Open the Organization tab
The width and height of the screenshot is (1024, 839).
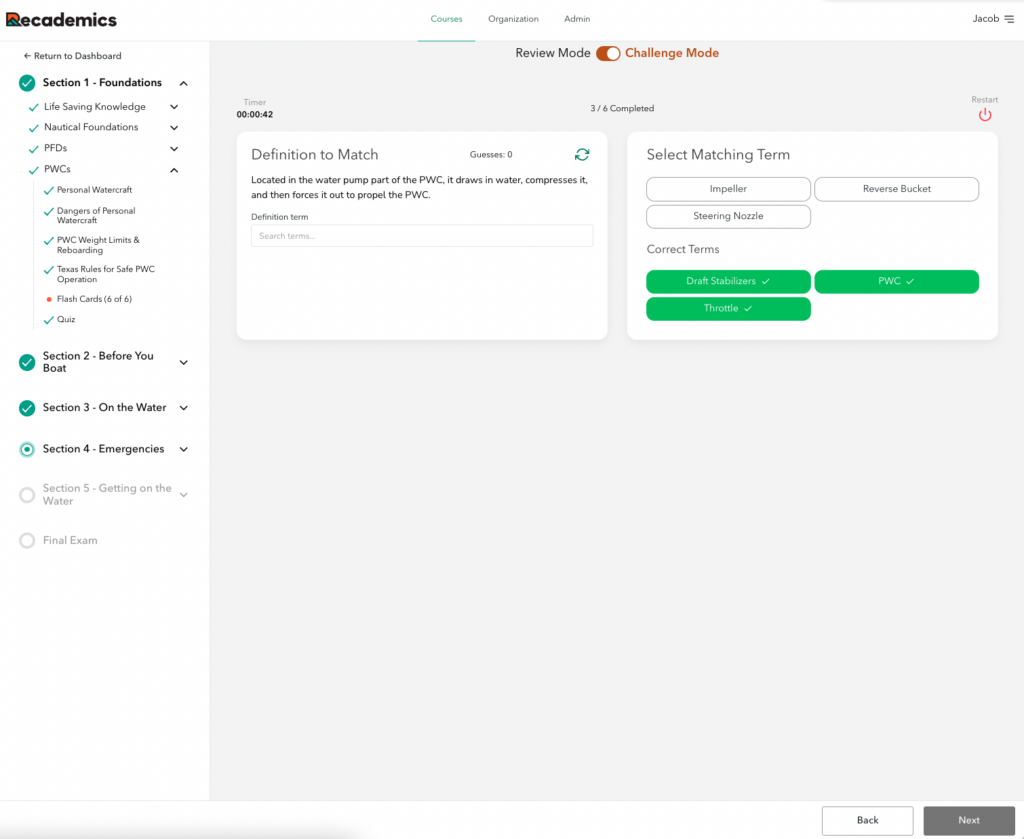(513, 19)
